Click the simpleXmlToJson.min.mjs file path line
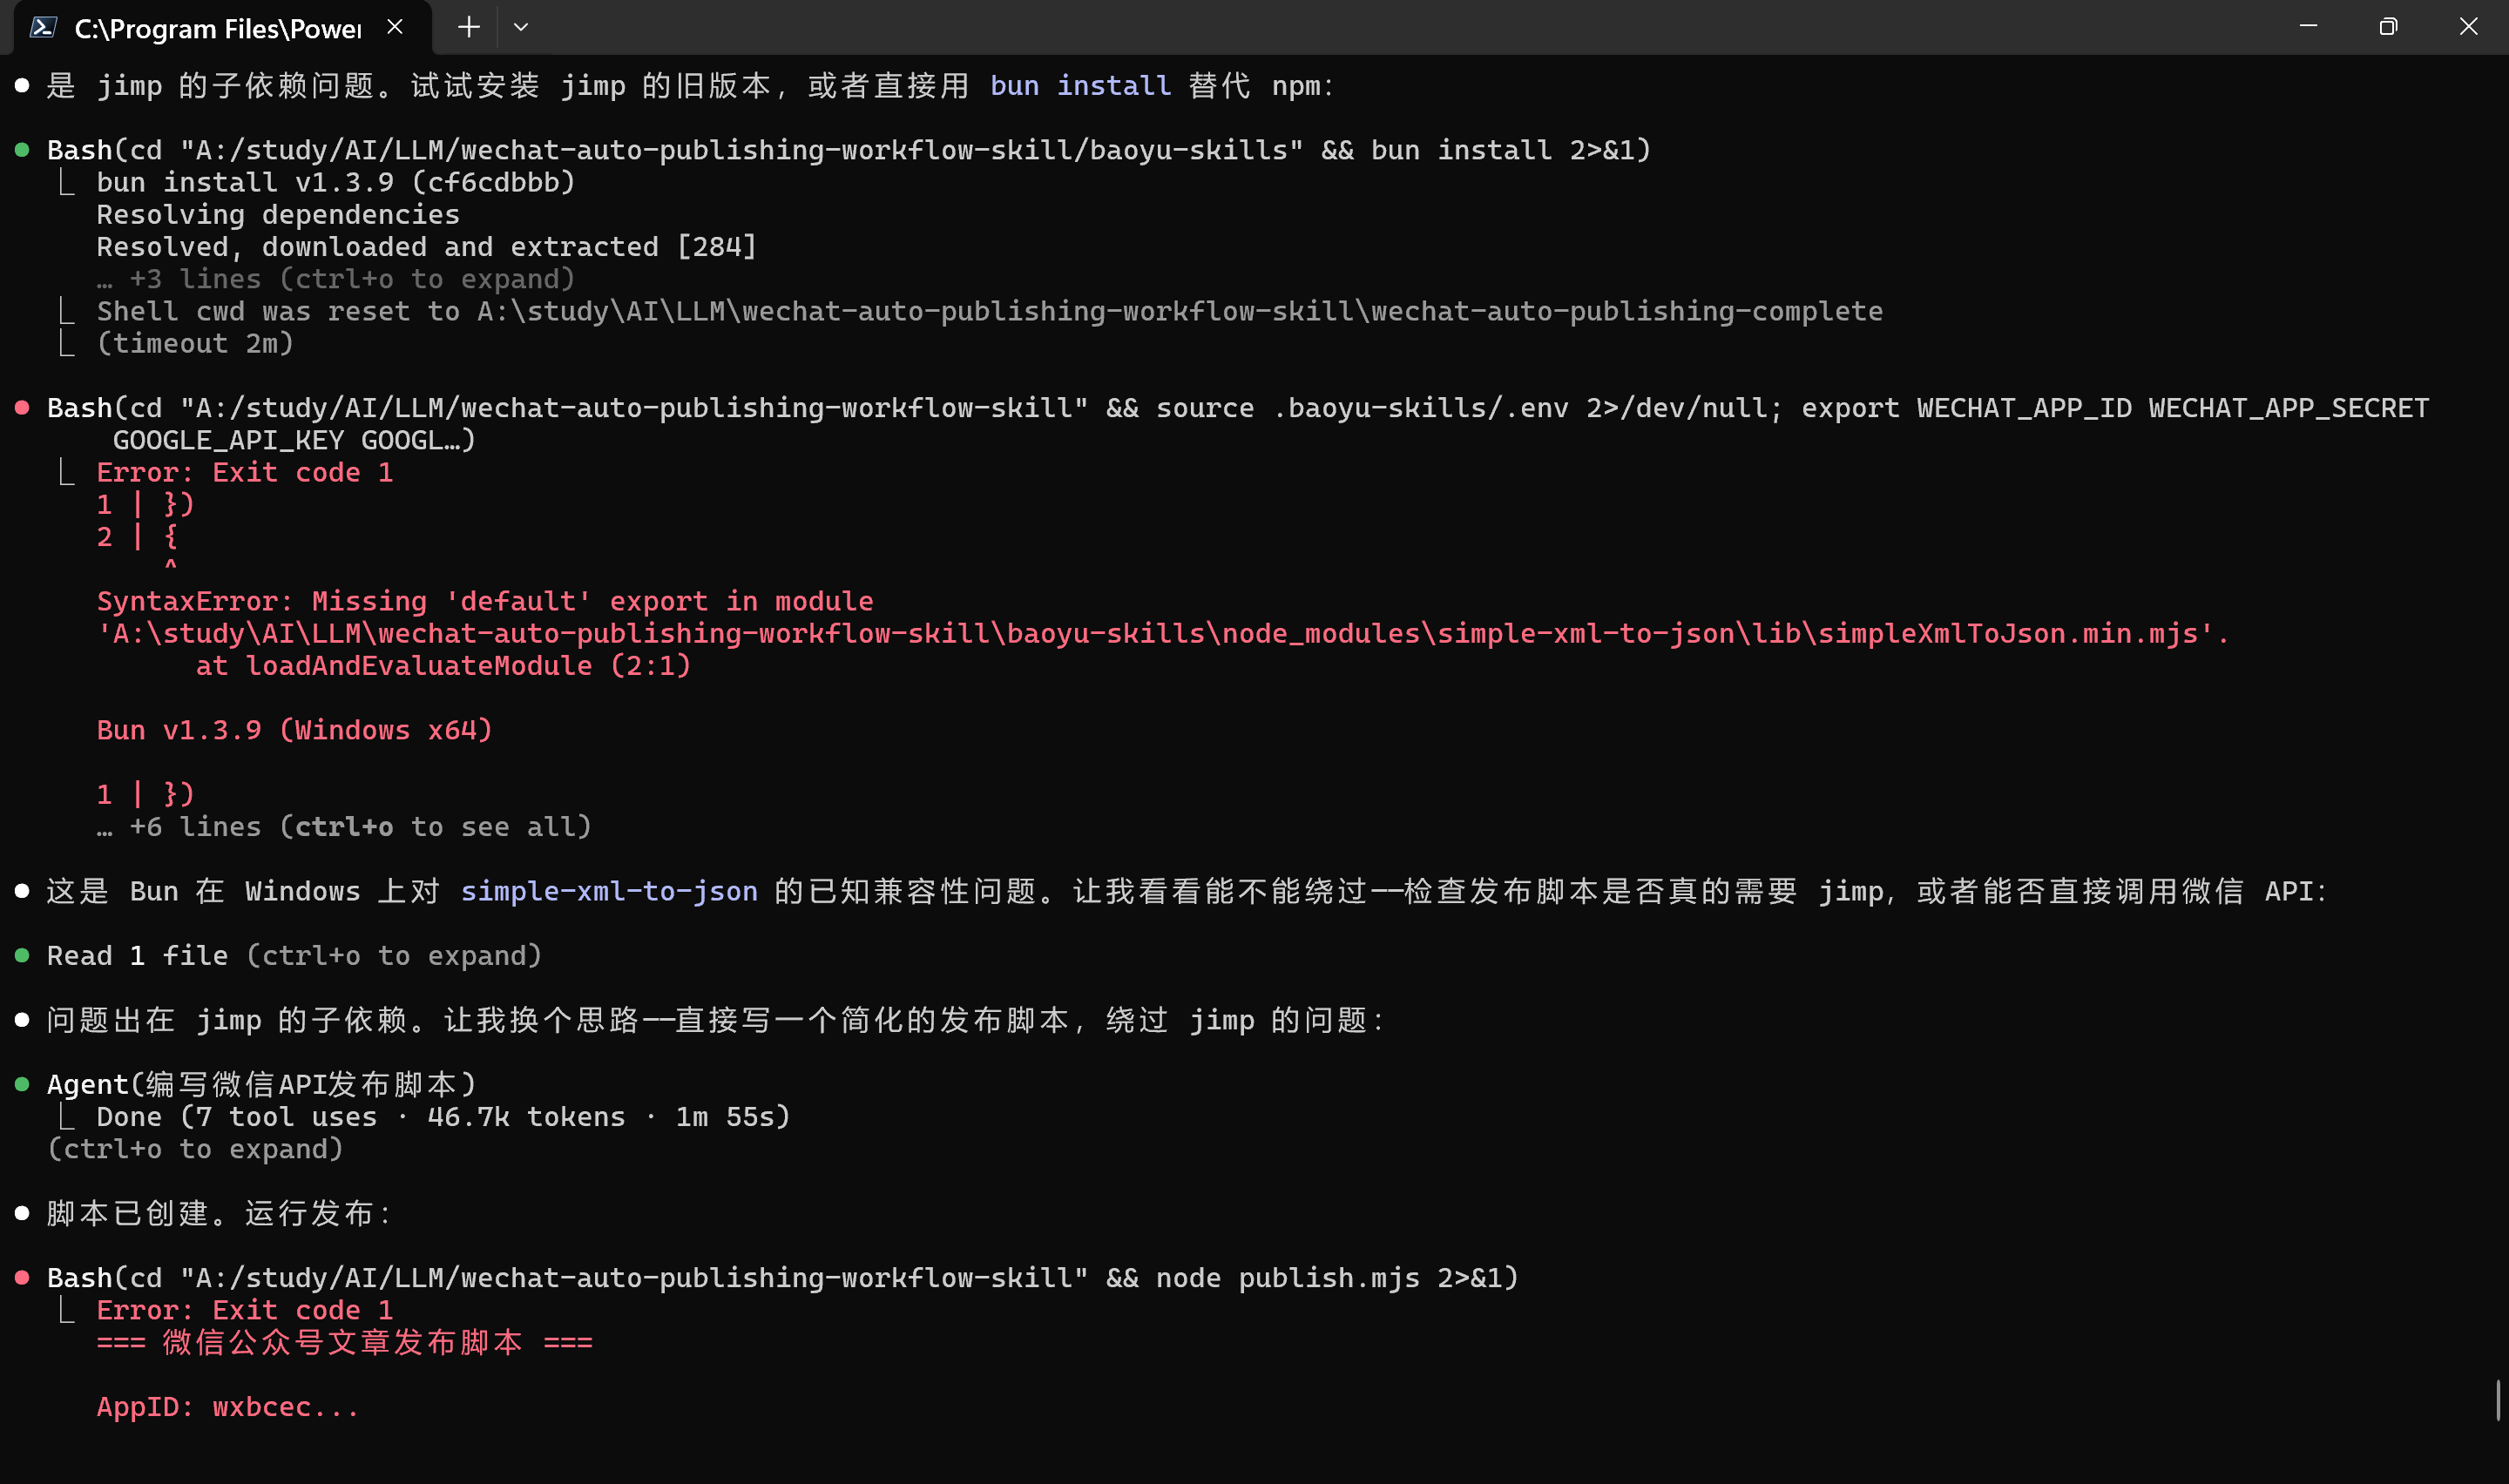The image size is (2509, 1484). tap(1163, 634)
